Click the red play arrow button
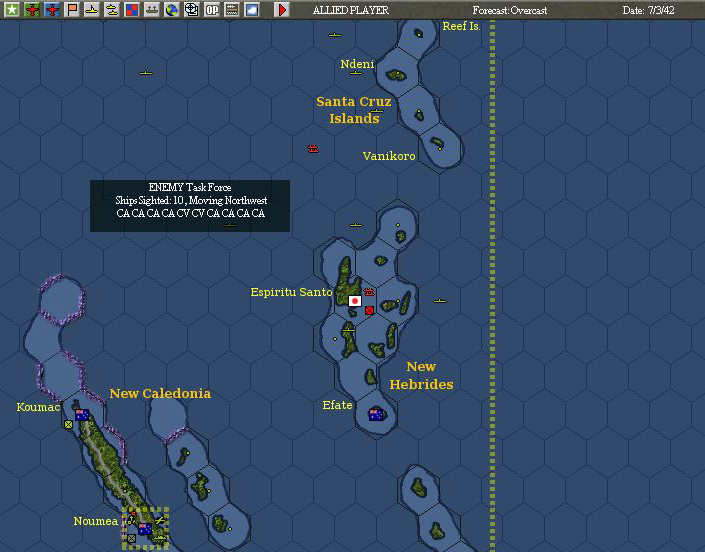 point(282,9)
